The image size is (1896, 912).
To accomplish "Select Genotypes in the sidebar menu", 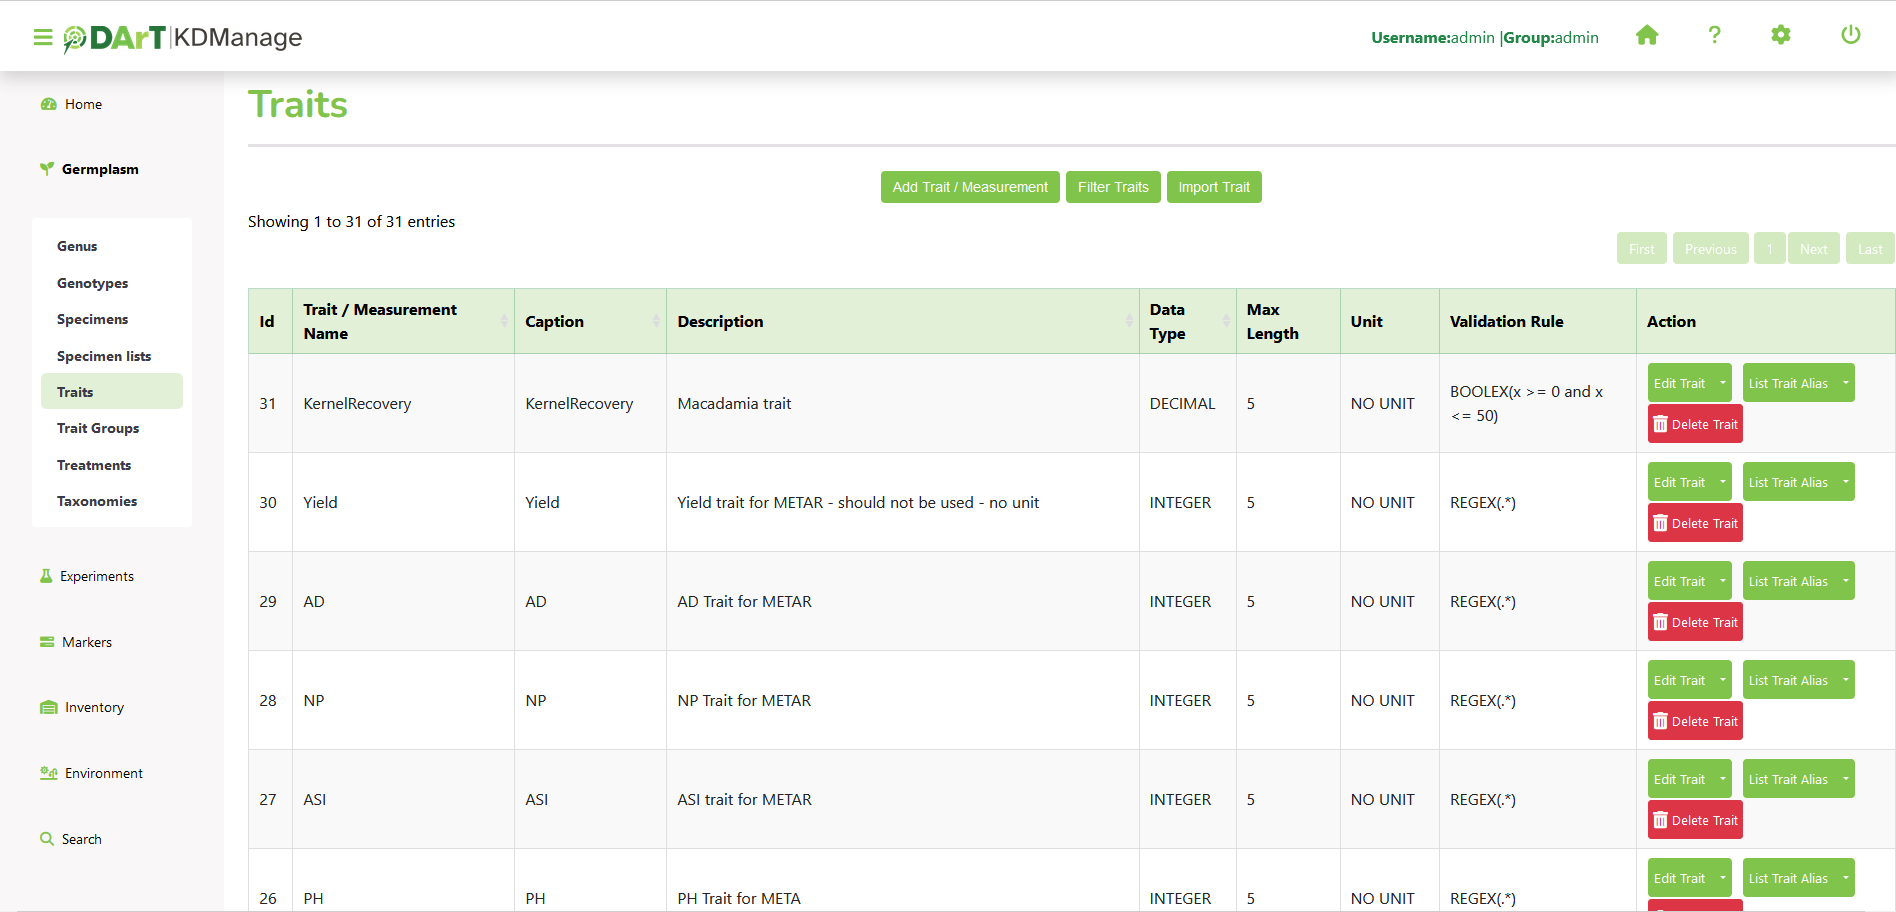I will click(x=92, y=283).
